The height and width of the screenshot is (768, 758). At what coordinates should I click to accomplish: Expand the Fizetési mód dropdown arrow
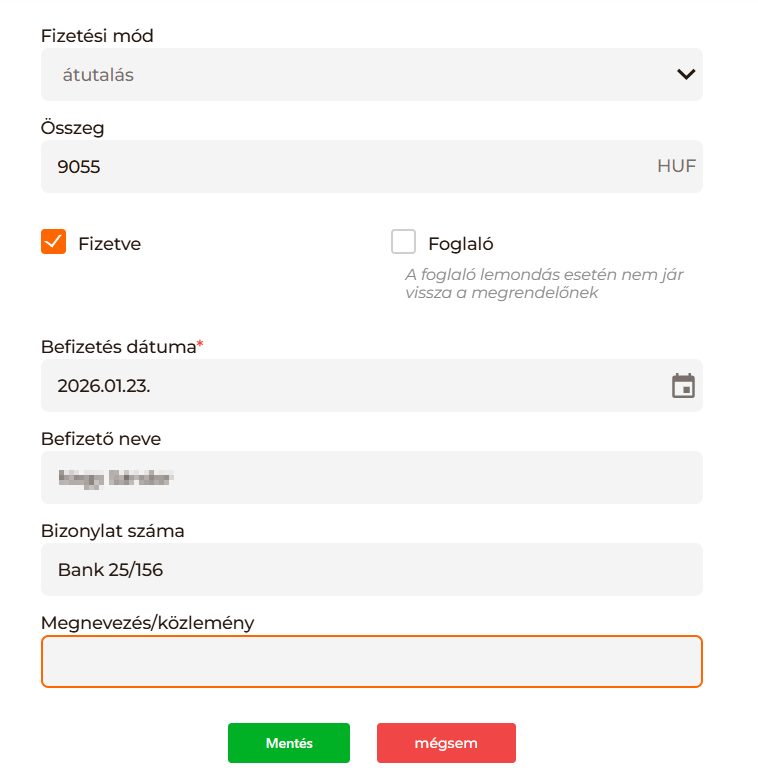click(x=685, y=74)
